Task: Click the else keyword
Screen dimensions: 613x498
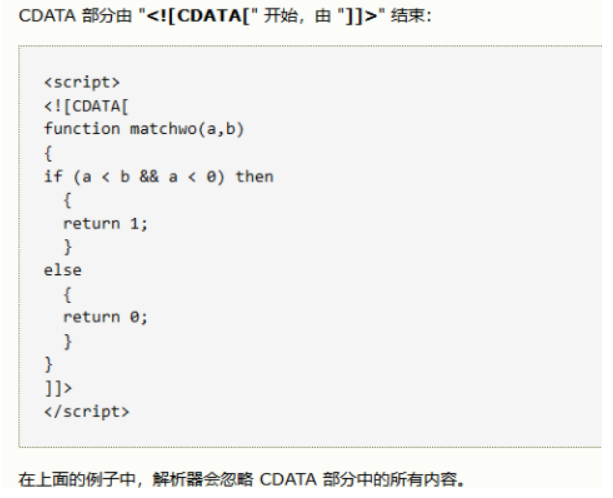Action: (x=63, y=270)
